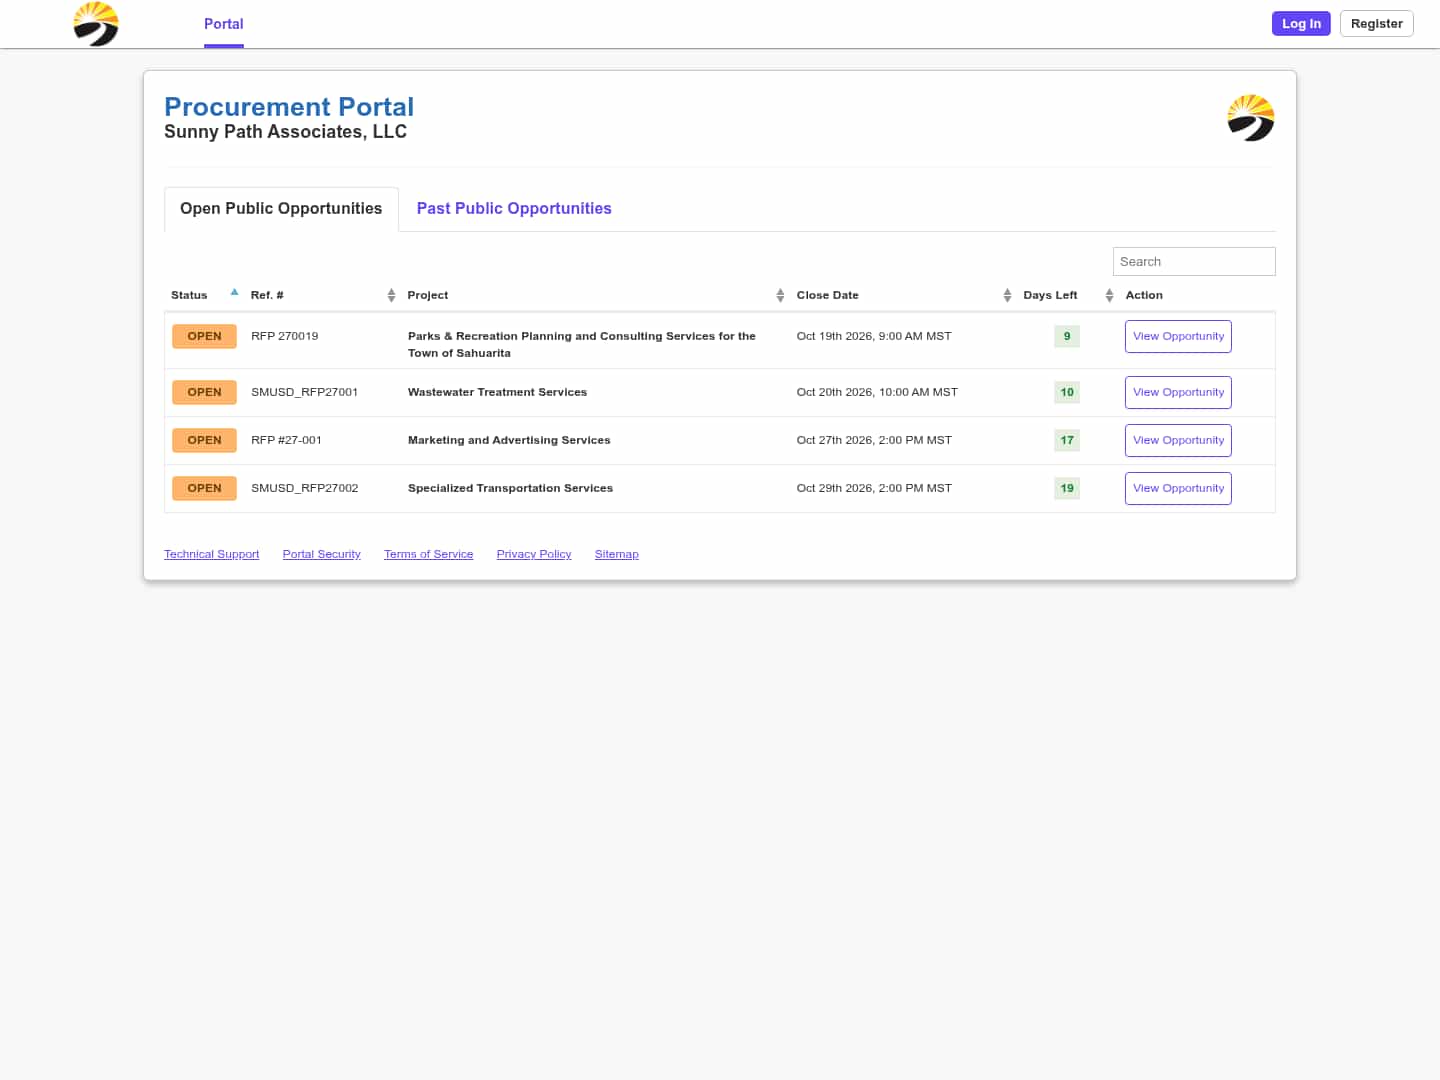Click reference number SMUSD_RFP27001

point(304,392)
